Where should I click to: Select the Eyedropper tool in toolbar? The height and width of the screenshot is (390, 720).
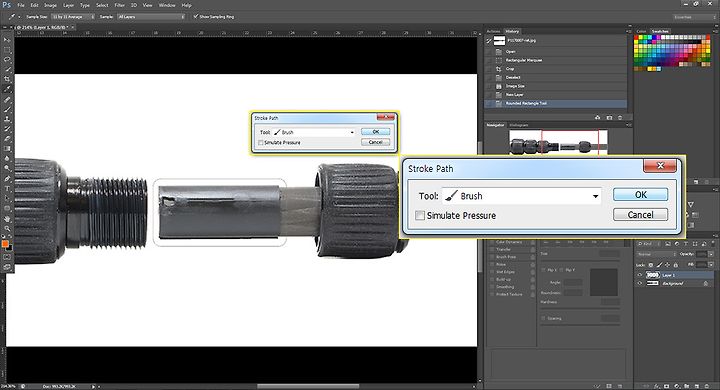coord(7,89)
